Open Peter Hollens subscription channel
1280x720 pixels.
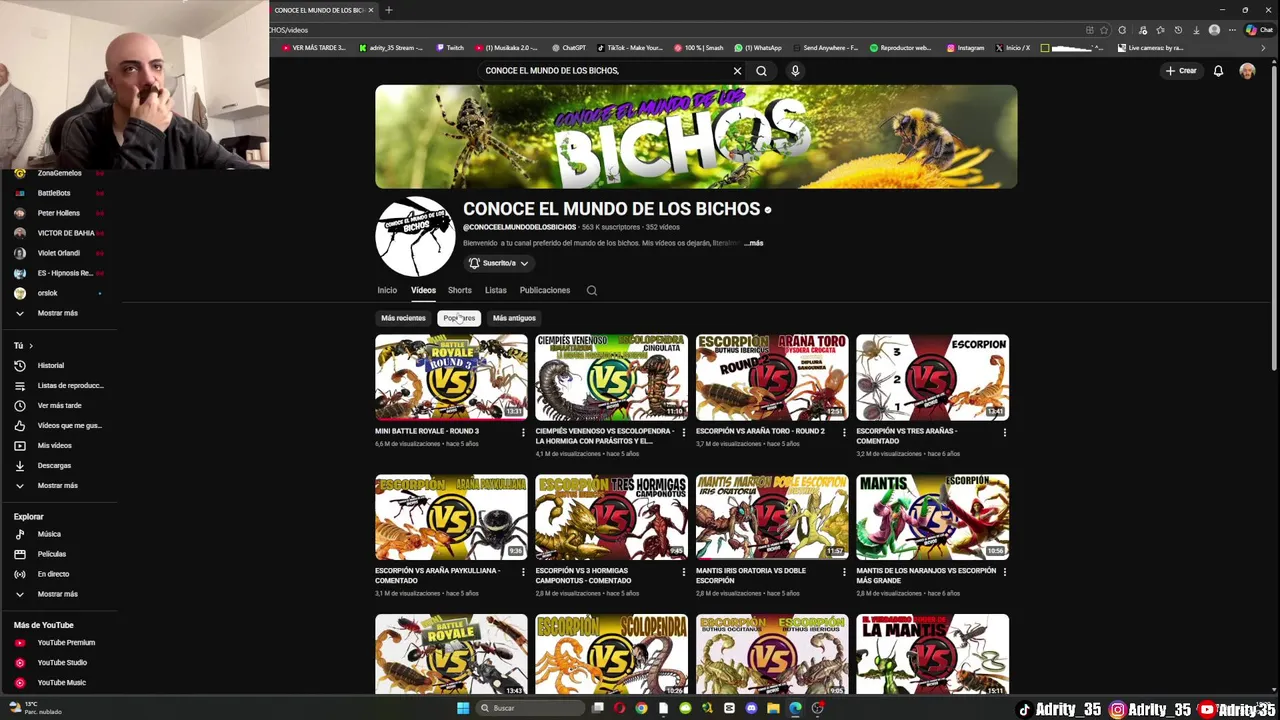coord(58,213)
